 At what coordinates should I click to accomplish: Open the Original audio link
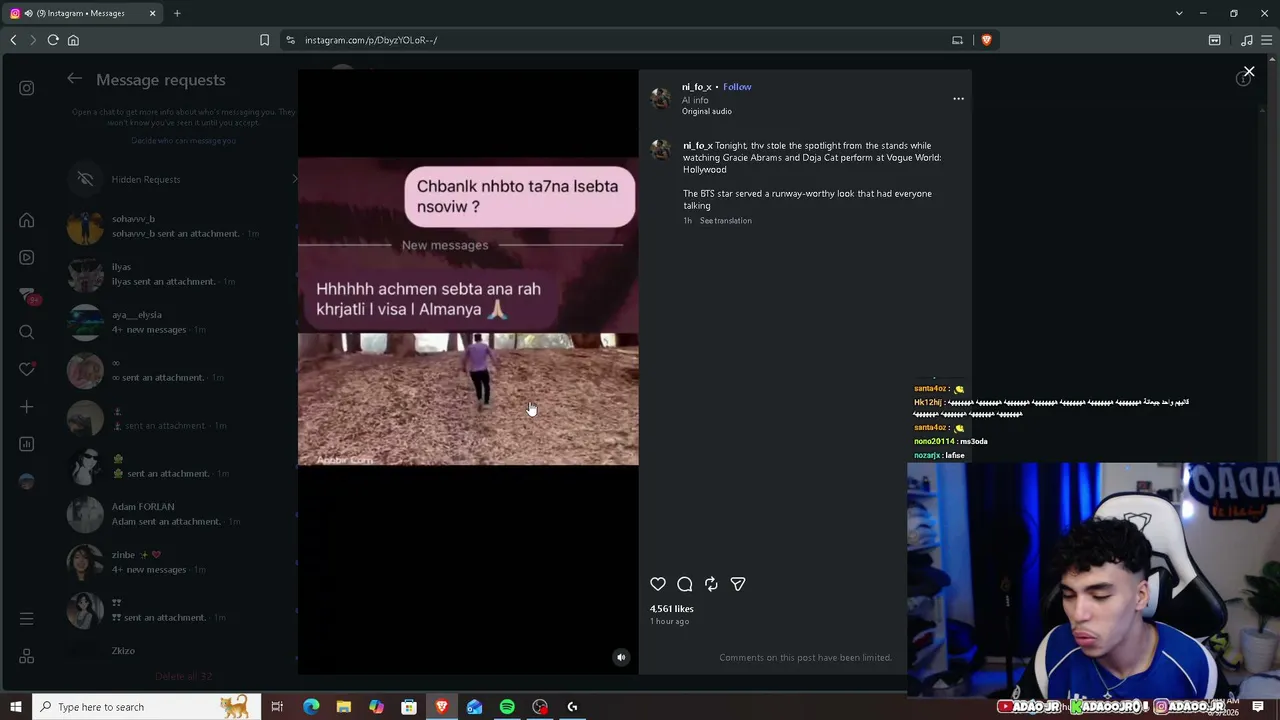click(707, 111)
